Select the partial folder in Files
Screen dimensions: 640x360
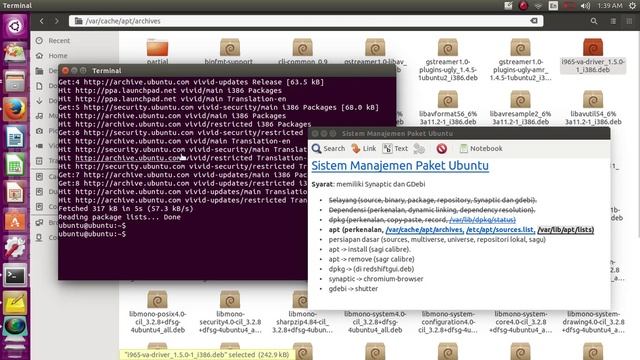point(157,51)
